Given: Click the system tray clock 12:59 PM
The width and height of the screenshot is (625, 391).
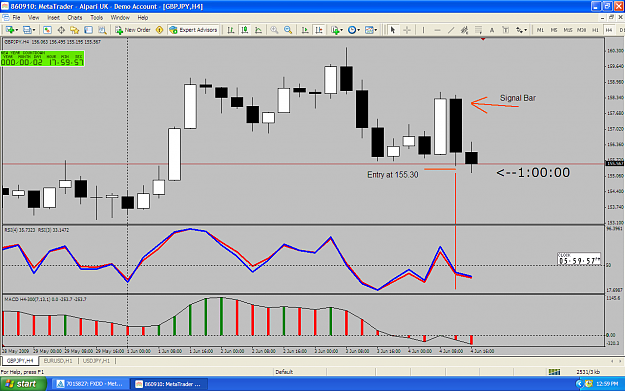Looking at the screenshot, I should (x=607, y=384).
